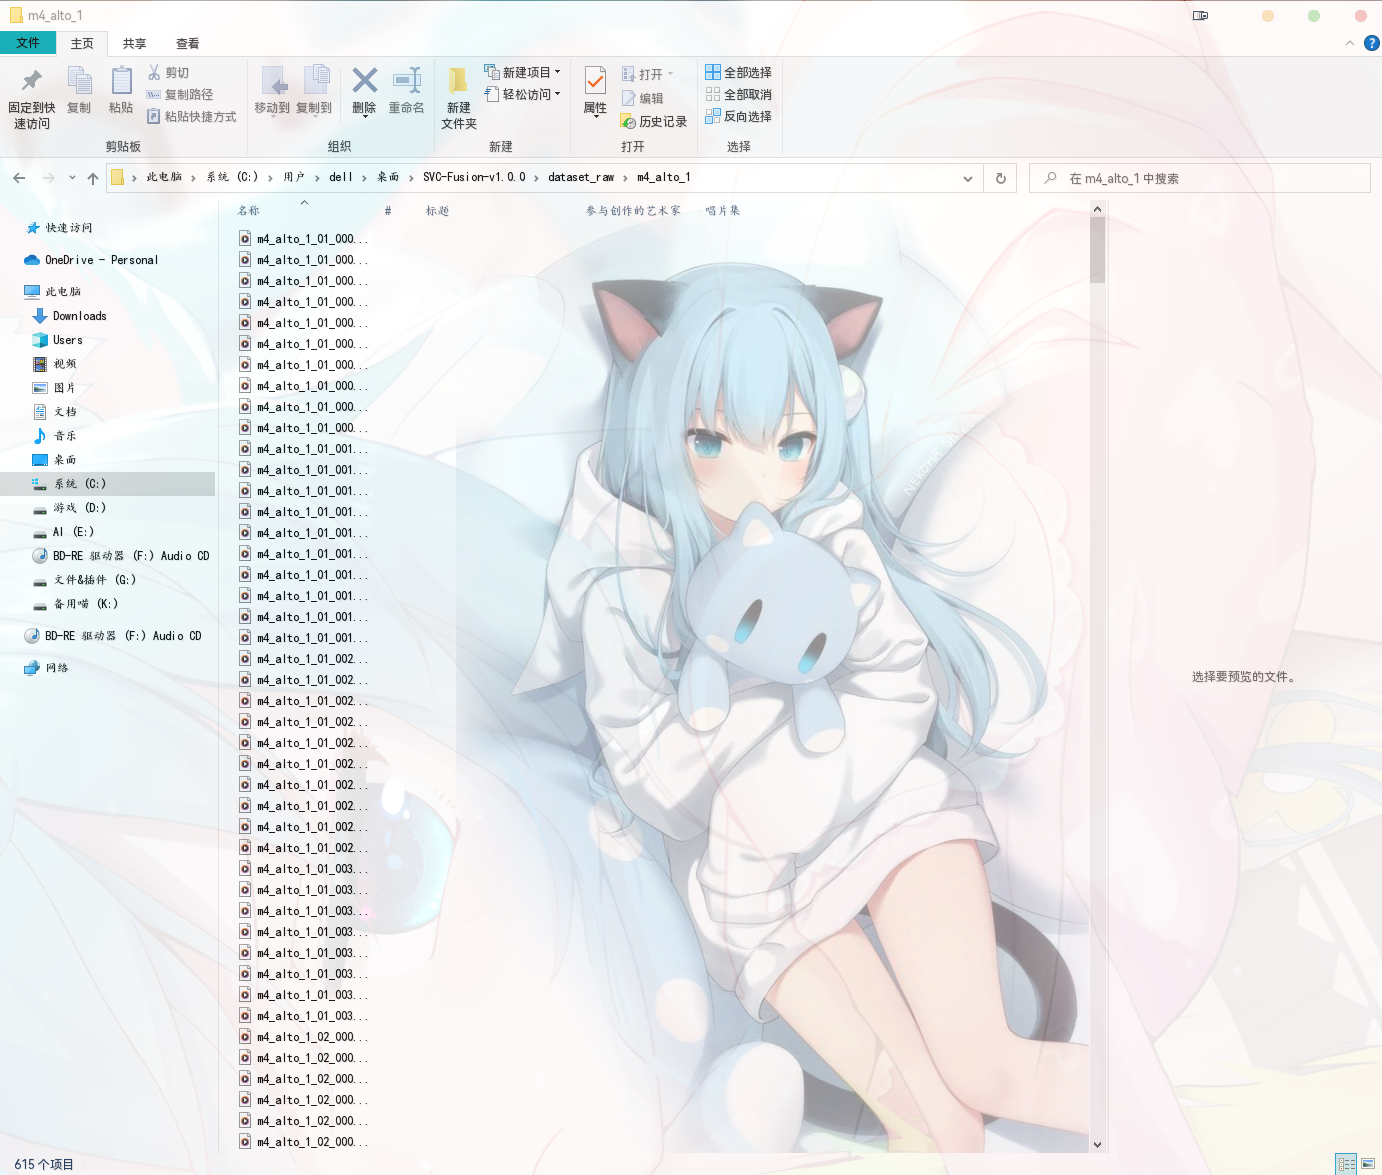
Task: Go back with the left arrow
Action: click(19, 178)
